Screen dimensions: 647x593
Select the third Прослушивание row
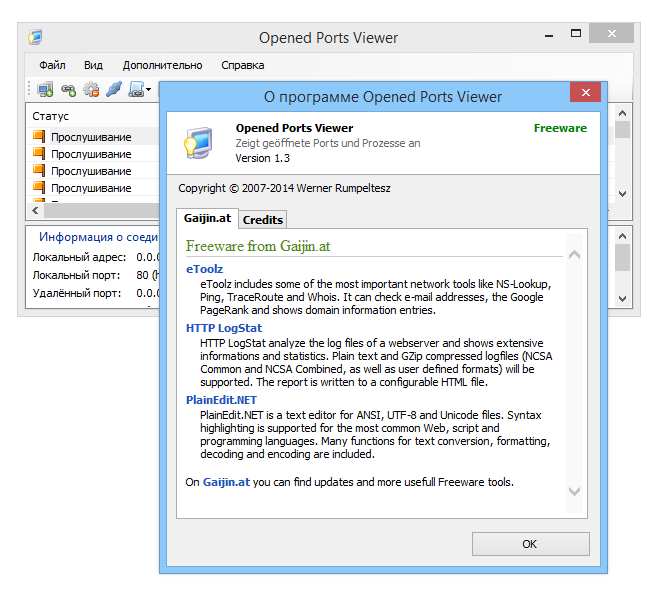(91, 171)
